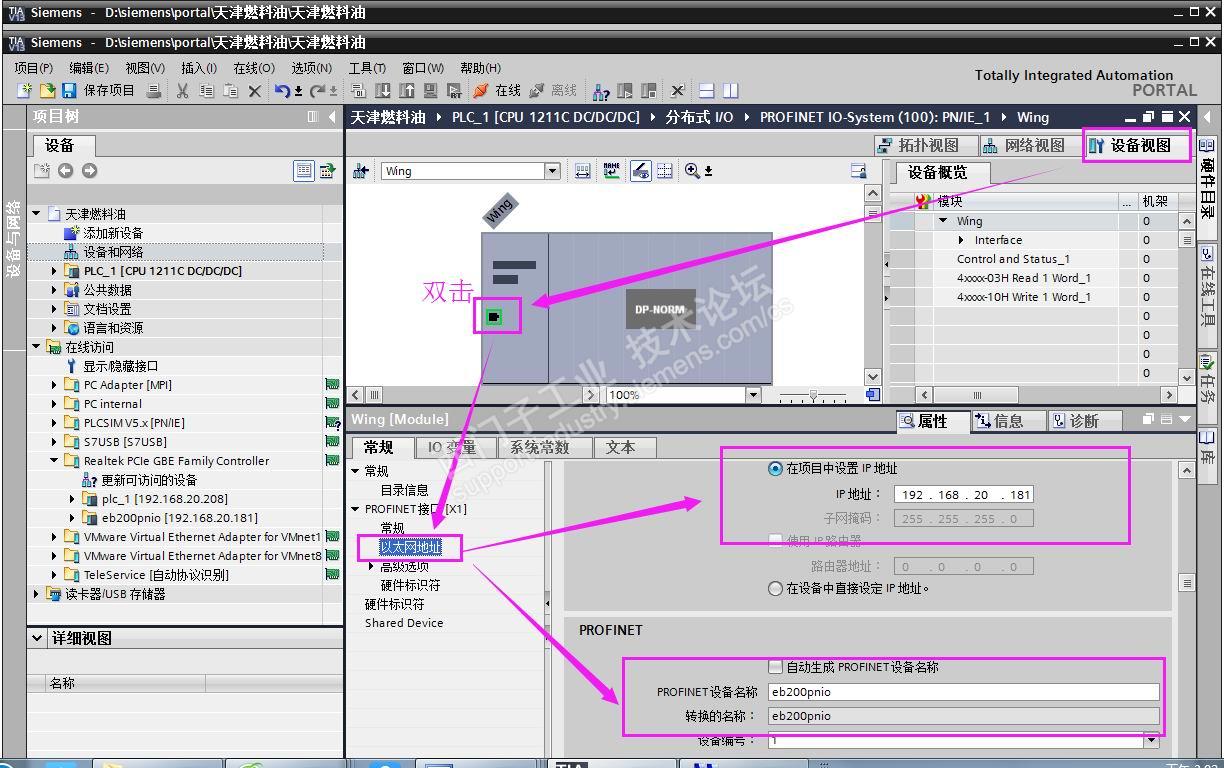Collapse the 天津燃料油 project root node
Image resolution: width=1224 pixels, height=768 pixels.
[x=37, y=214]
